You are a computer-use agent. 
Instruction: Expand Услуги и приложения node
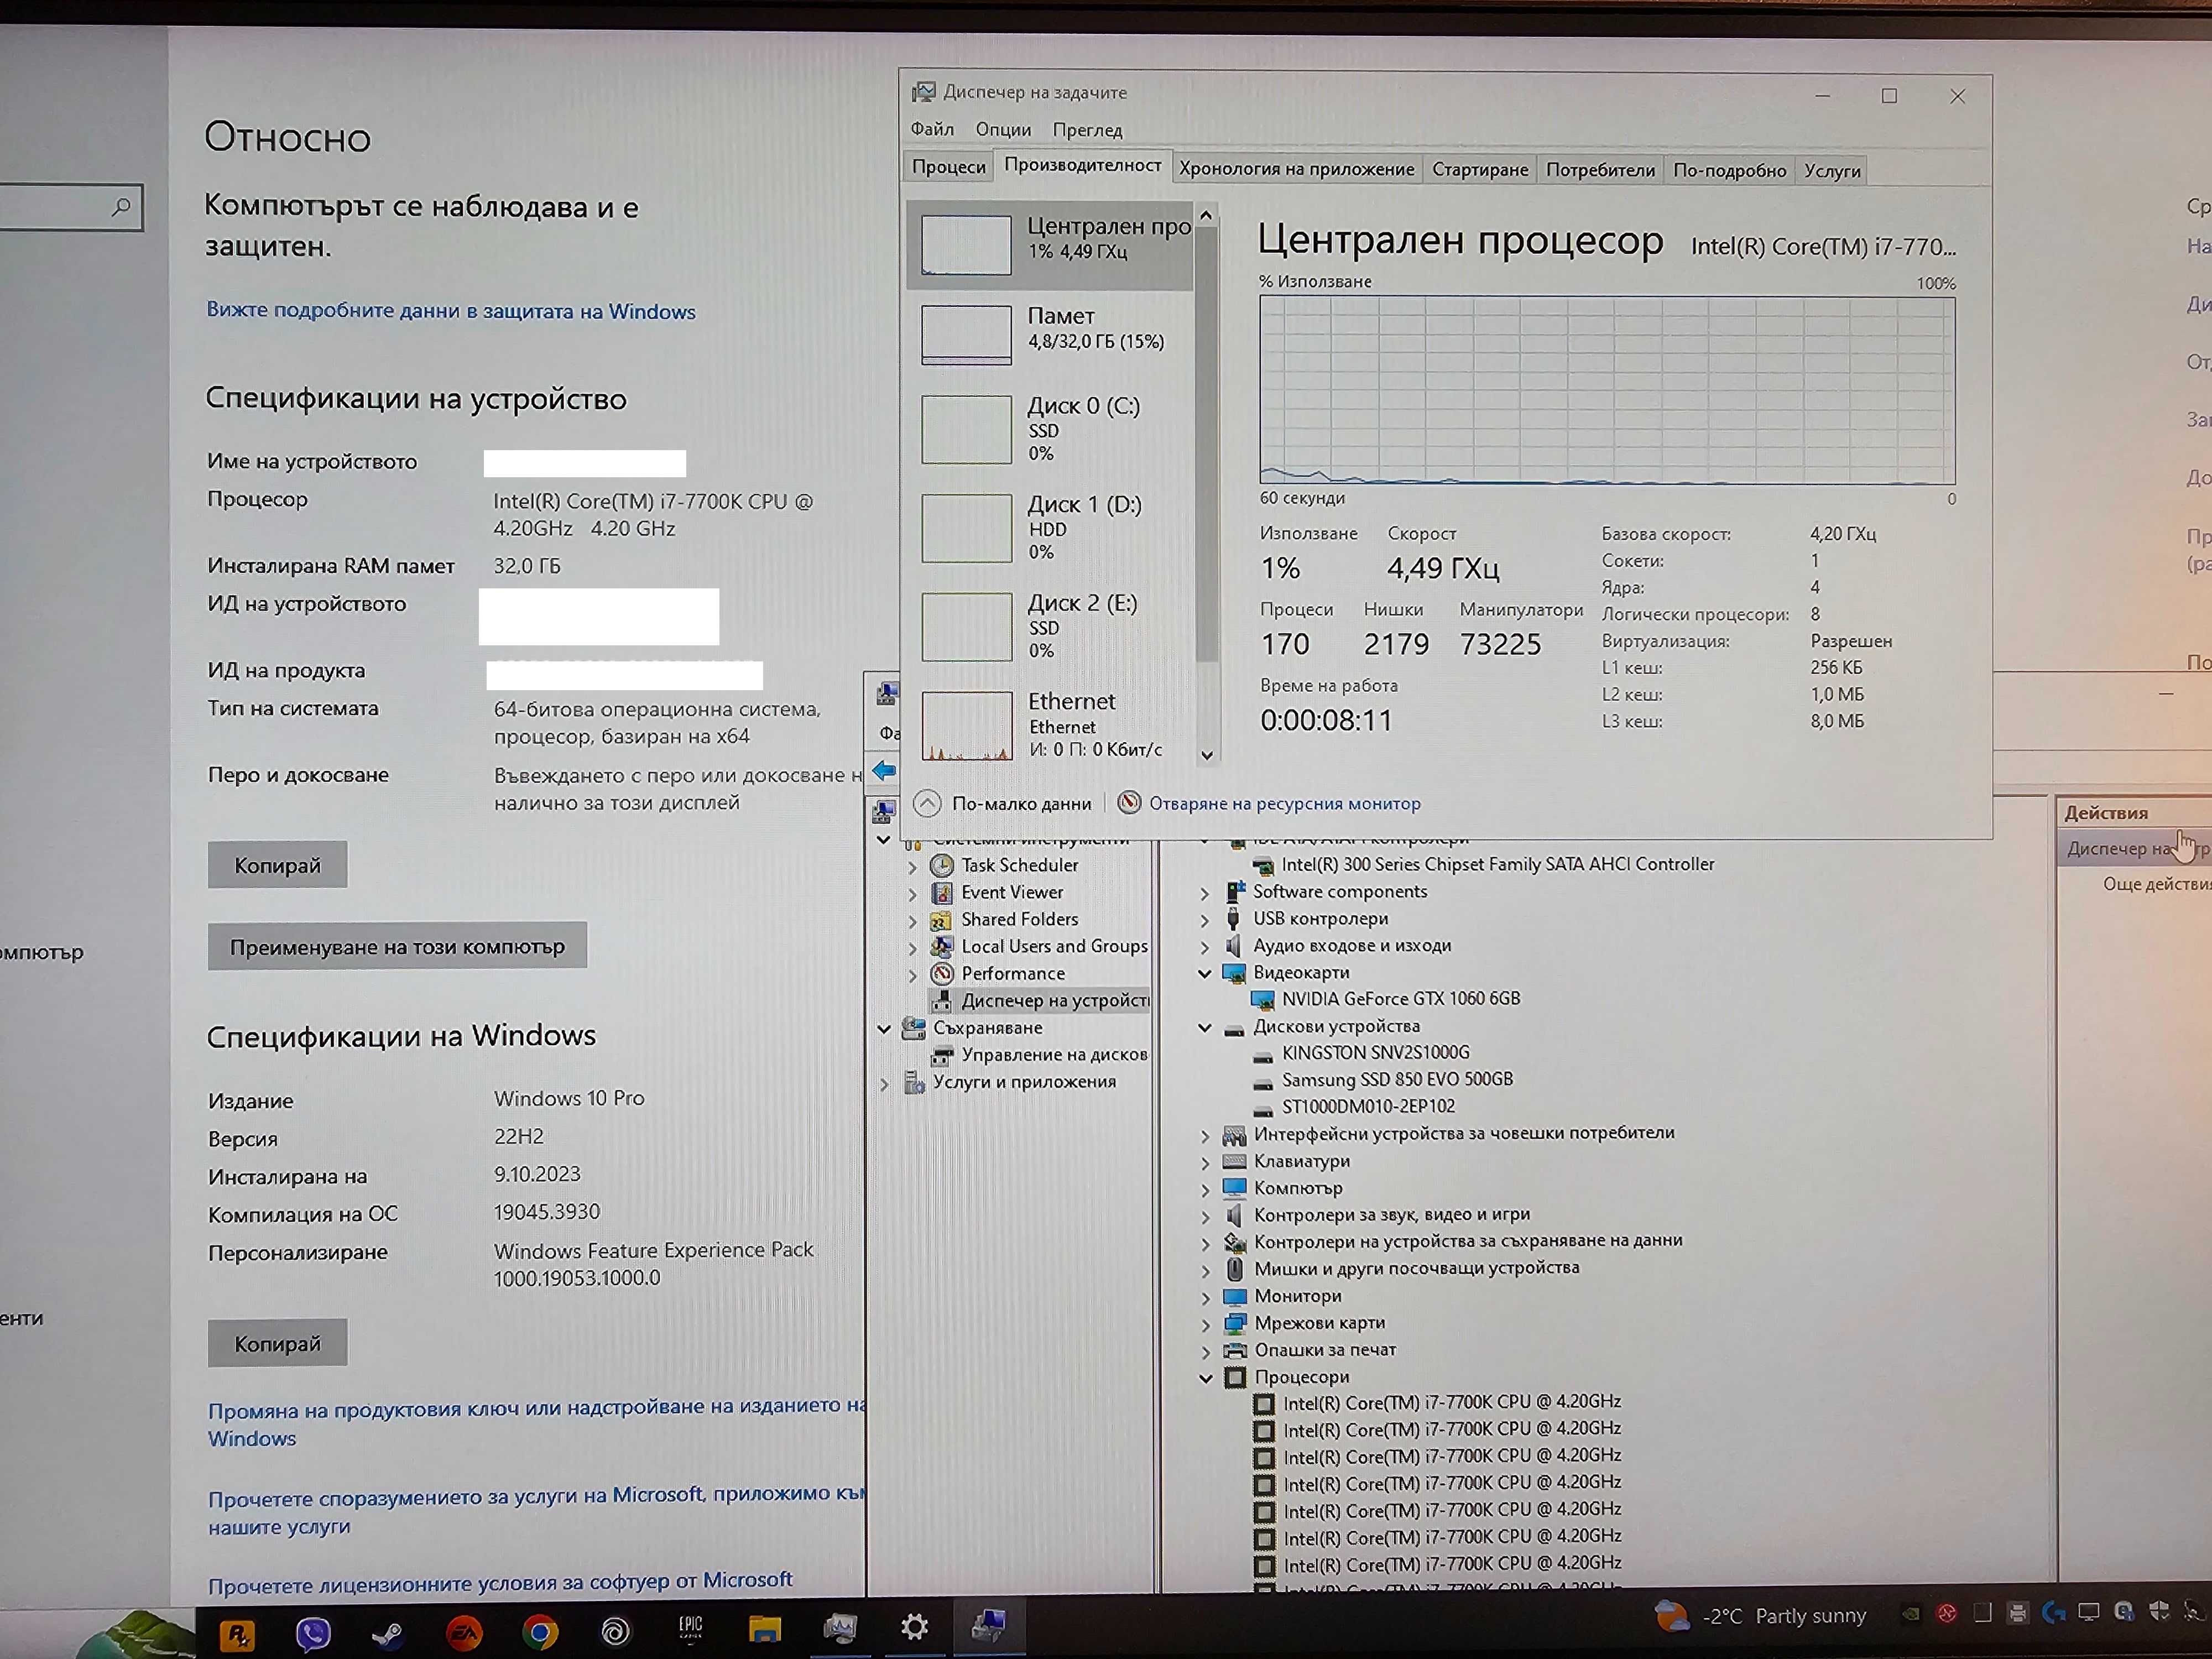click(884, 1083)
